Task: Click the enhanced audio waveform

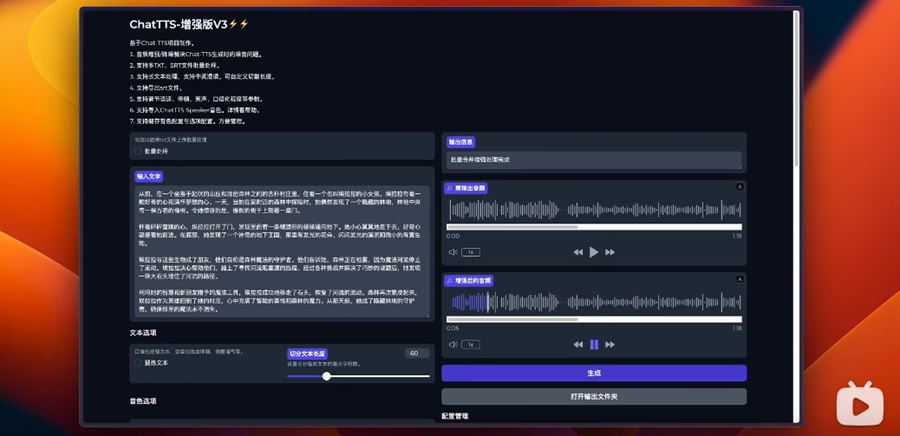Action: point(594,302)
